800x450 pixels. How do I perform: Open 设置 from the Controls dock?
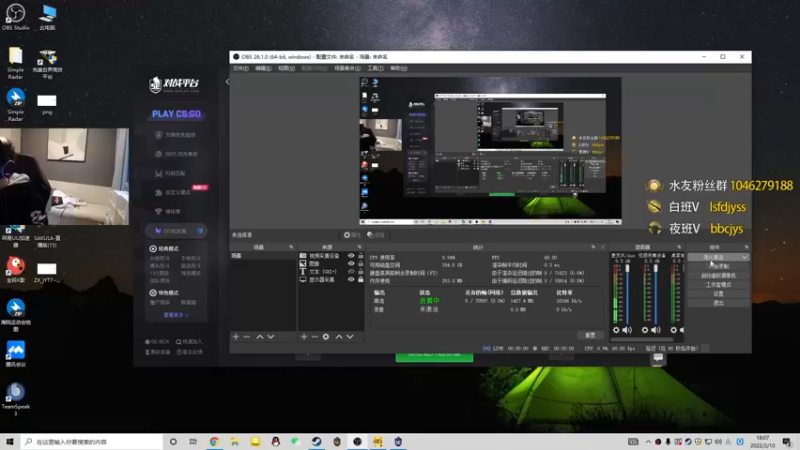(x=718, y=294)
